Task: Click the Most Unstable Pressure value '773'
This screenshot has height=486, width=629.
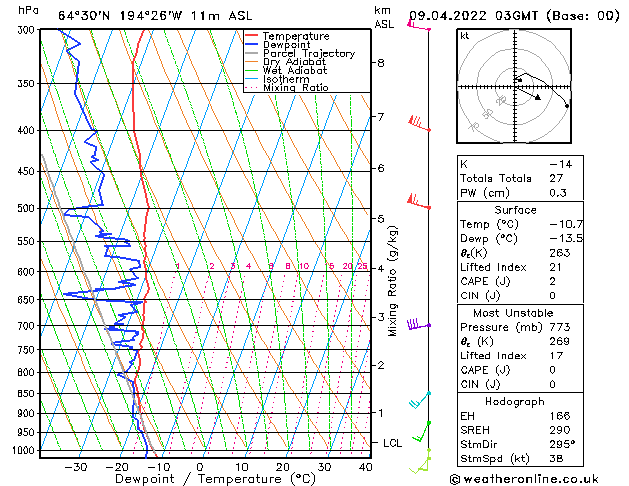Action: click(x=560, y=327)
